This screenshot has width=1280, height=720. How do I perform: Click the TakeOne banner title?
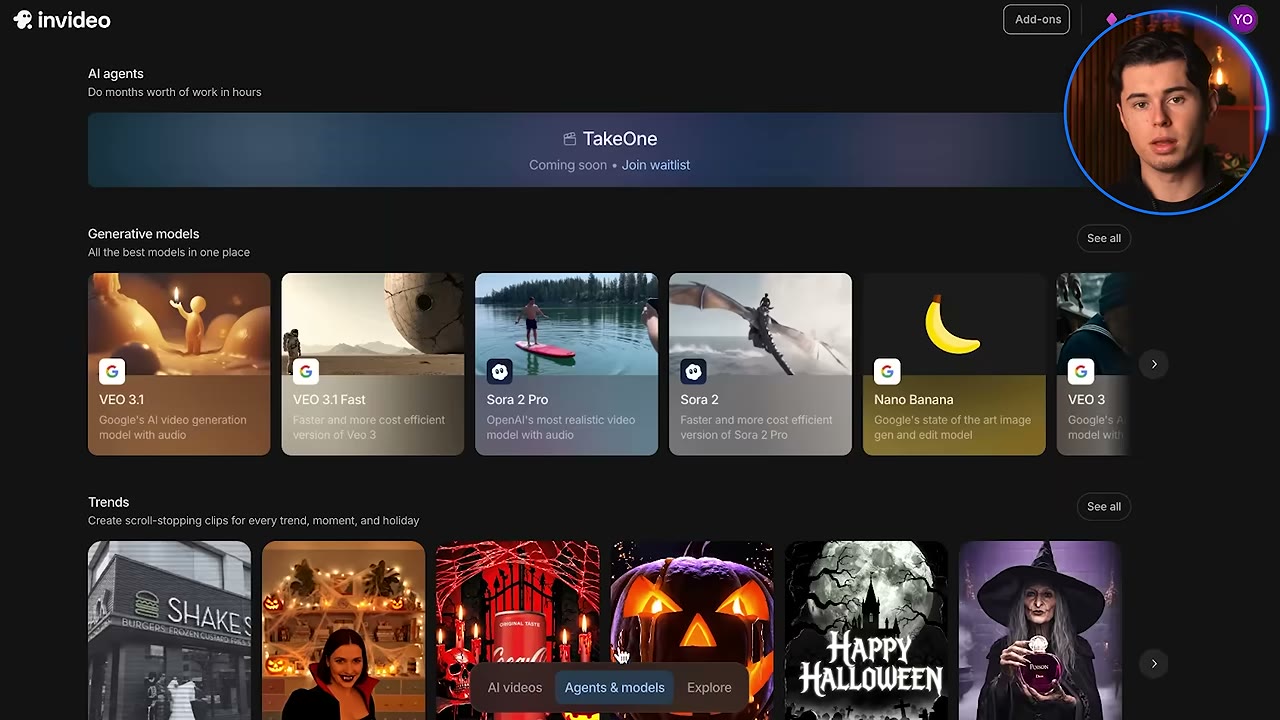tap(620, 139)
